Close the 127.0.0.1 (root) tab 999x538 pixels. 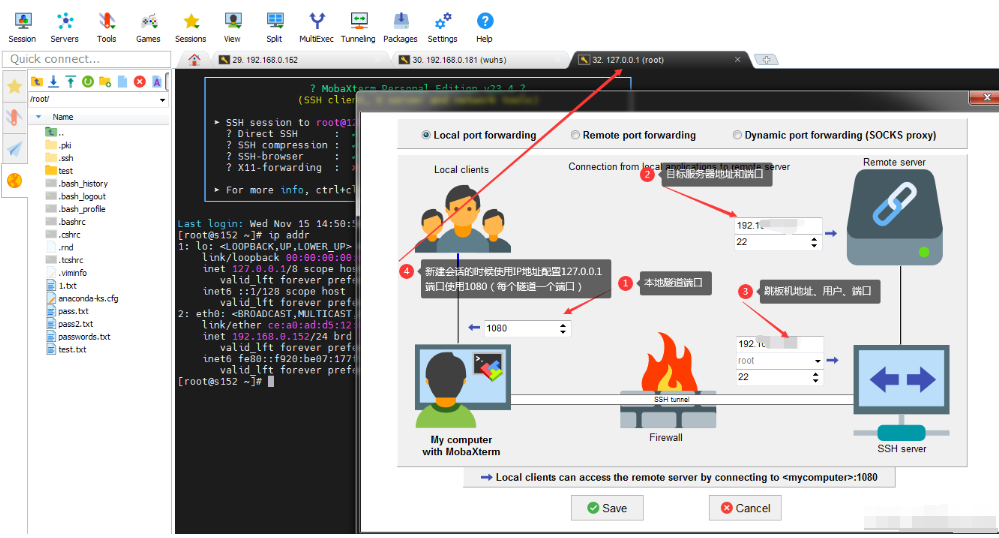[737, 59]
